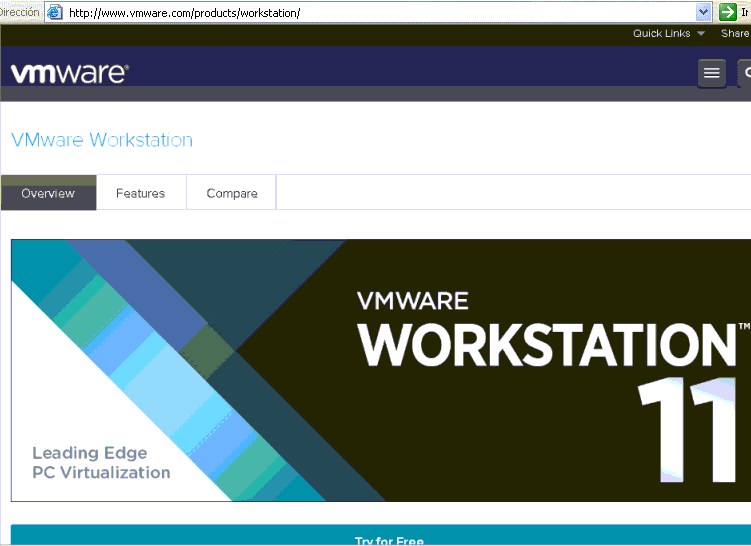This screenshot has width=751, height=546.
Task: Open the Quick Links dropdown
Action: pyautogui.click(x=669, y=34)
